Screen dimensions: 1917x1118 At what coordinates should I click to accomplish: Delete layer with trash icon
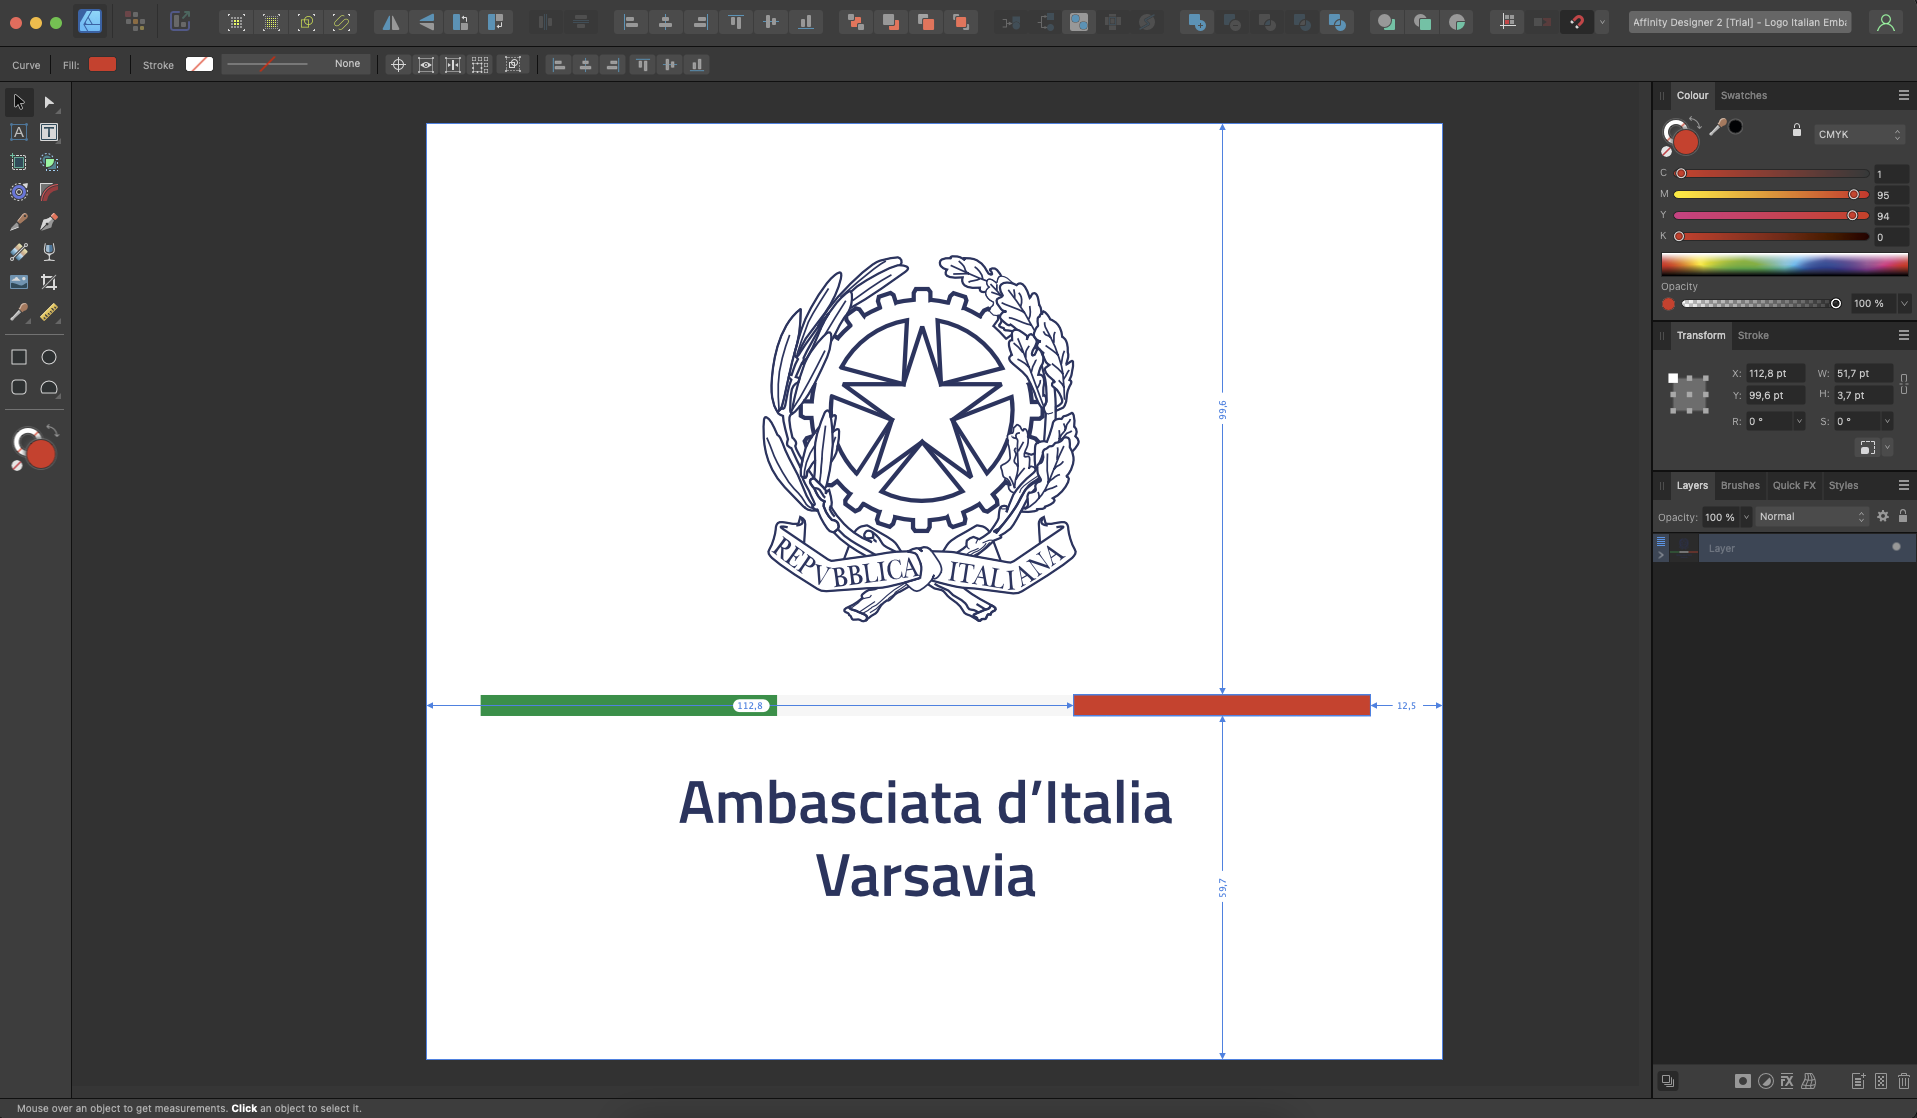tap(1904, 1081)
